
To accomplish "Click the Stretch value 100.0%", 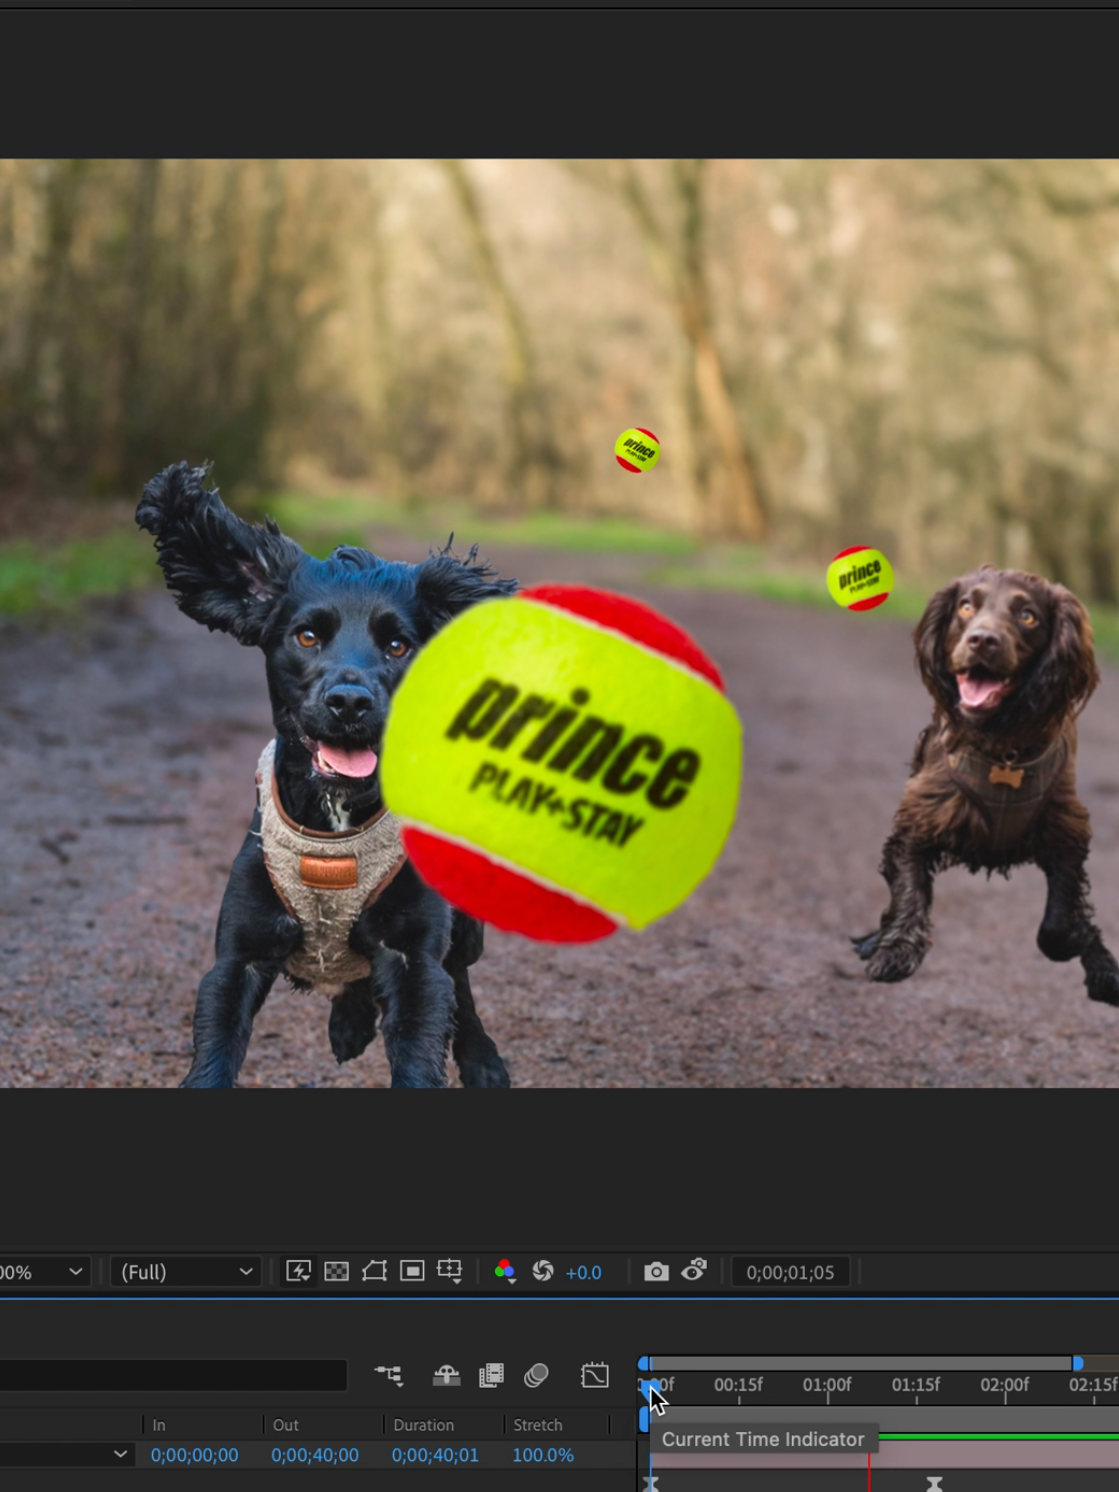I will (x=543, y=1455).
